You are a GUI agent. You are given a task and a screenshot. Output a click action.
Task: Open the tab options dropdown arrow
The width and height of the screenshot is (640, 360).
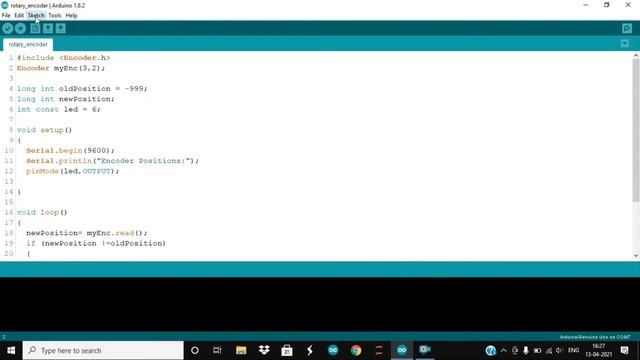(625, 44)
